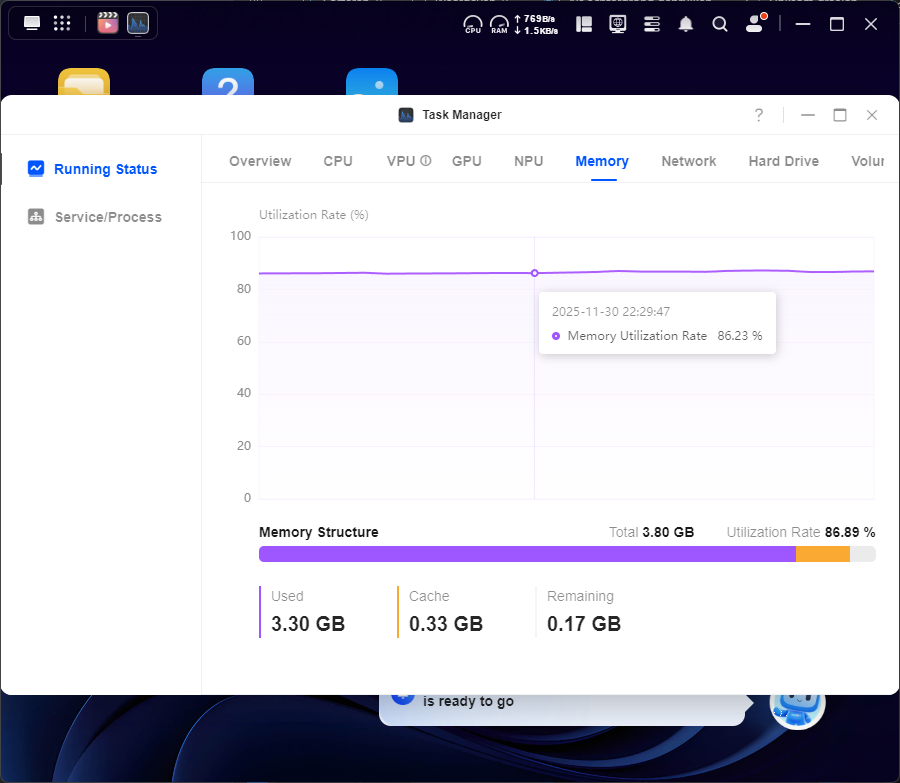Open the app grid launcher
This screenshot has height=783, width=900.
[x=62, y=23]
